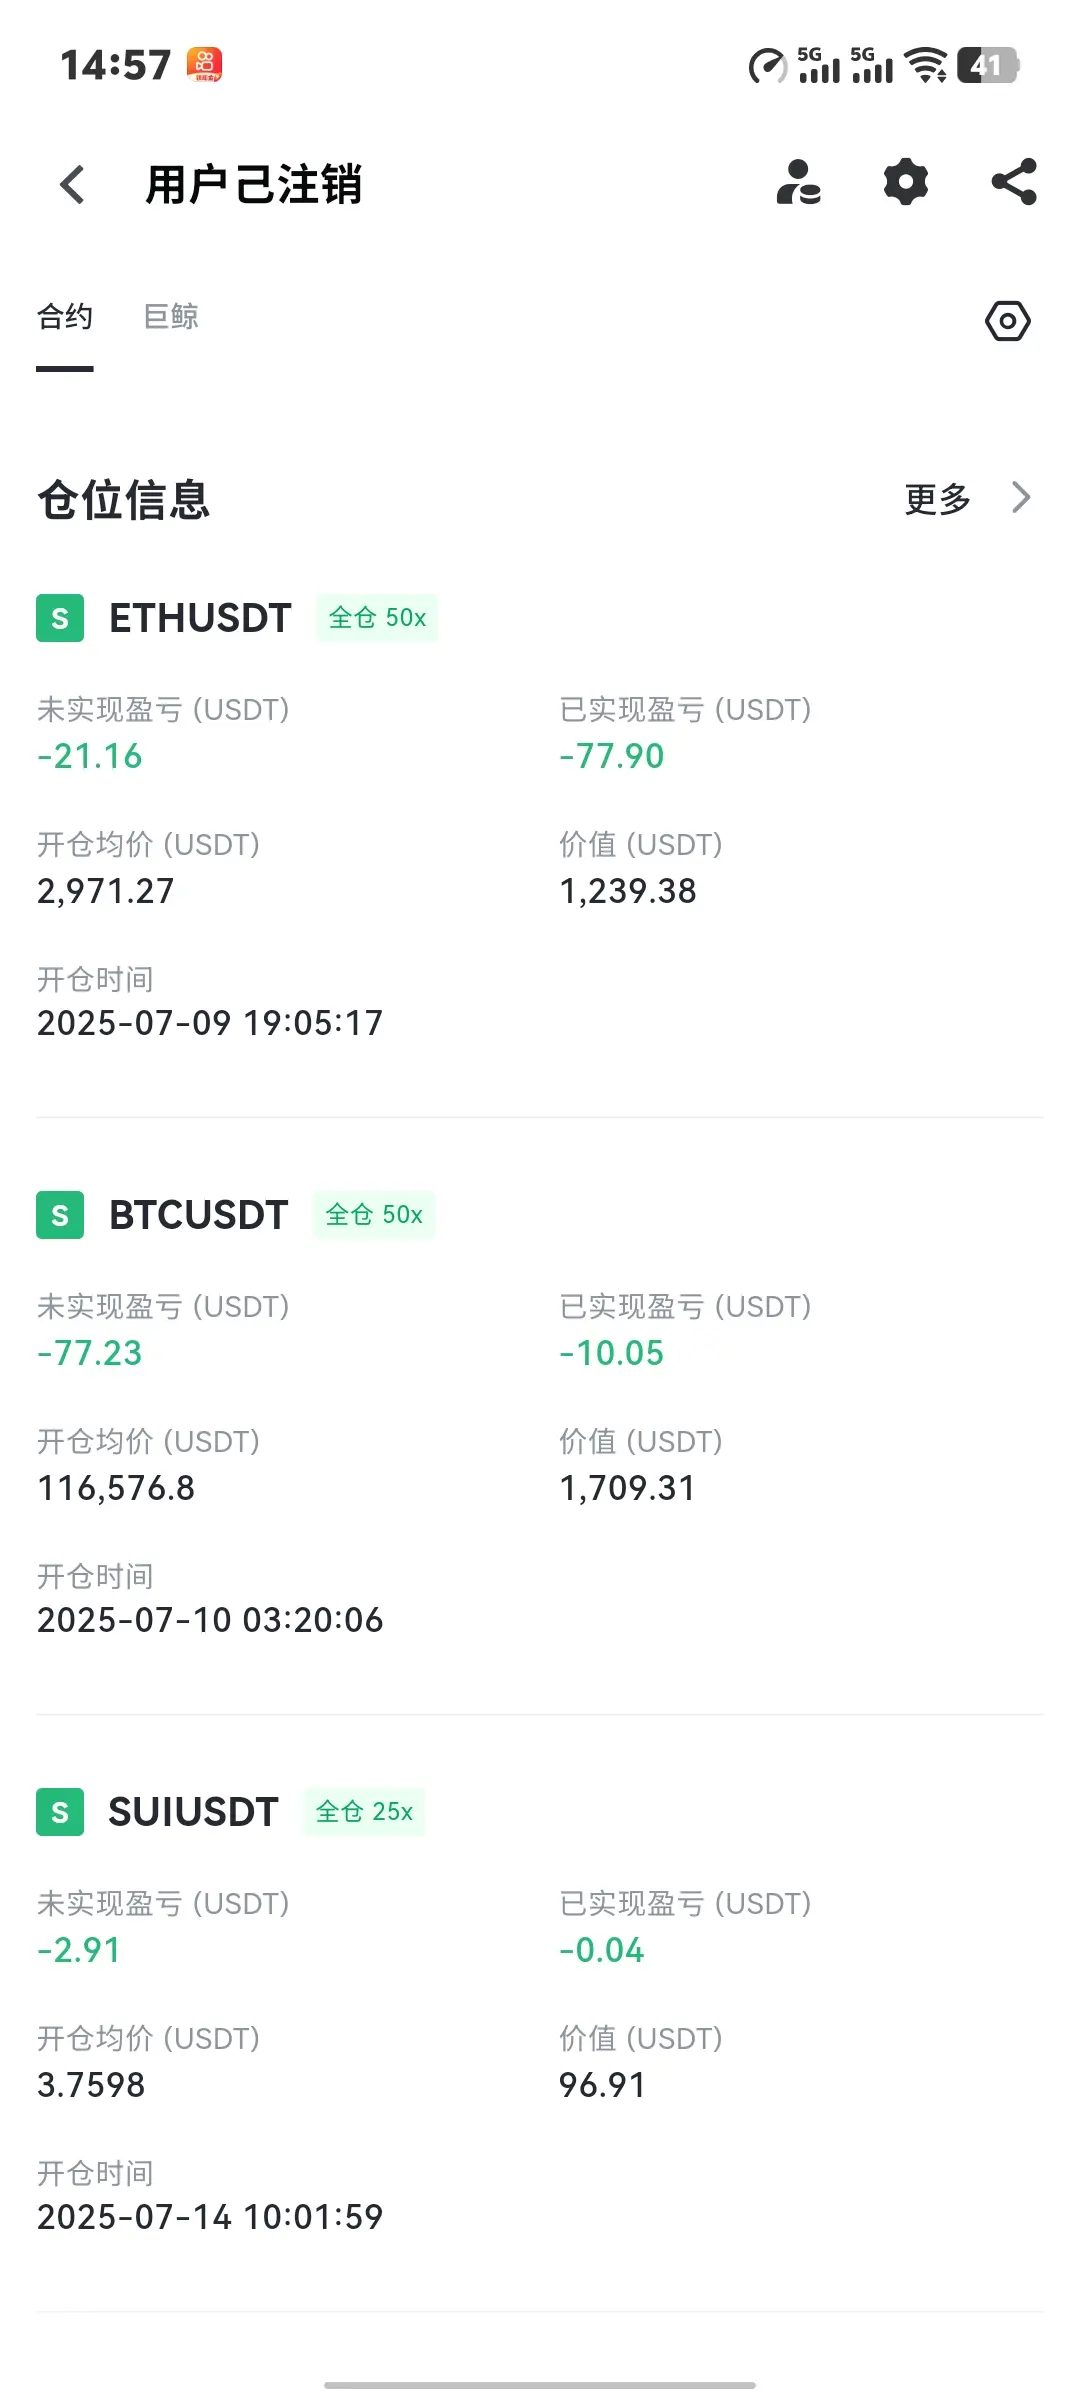This screenshot has height=2392, width=1080.
Task: Open the SUIUSDT position title
Action: point(193,1812)
